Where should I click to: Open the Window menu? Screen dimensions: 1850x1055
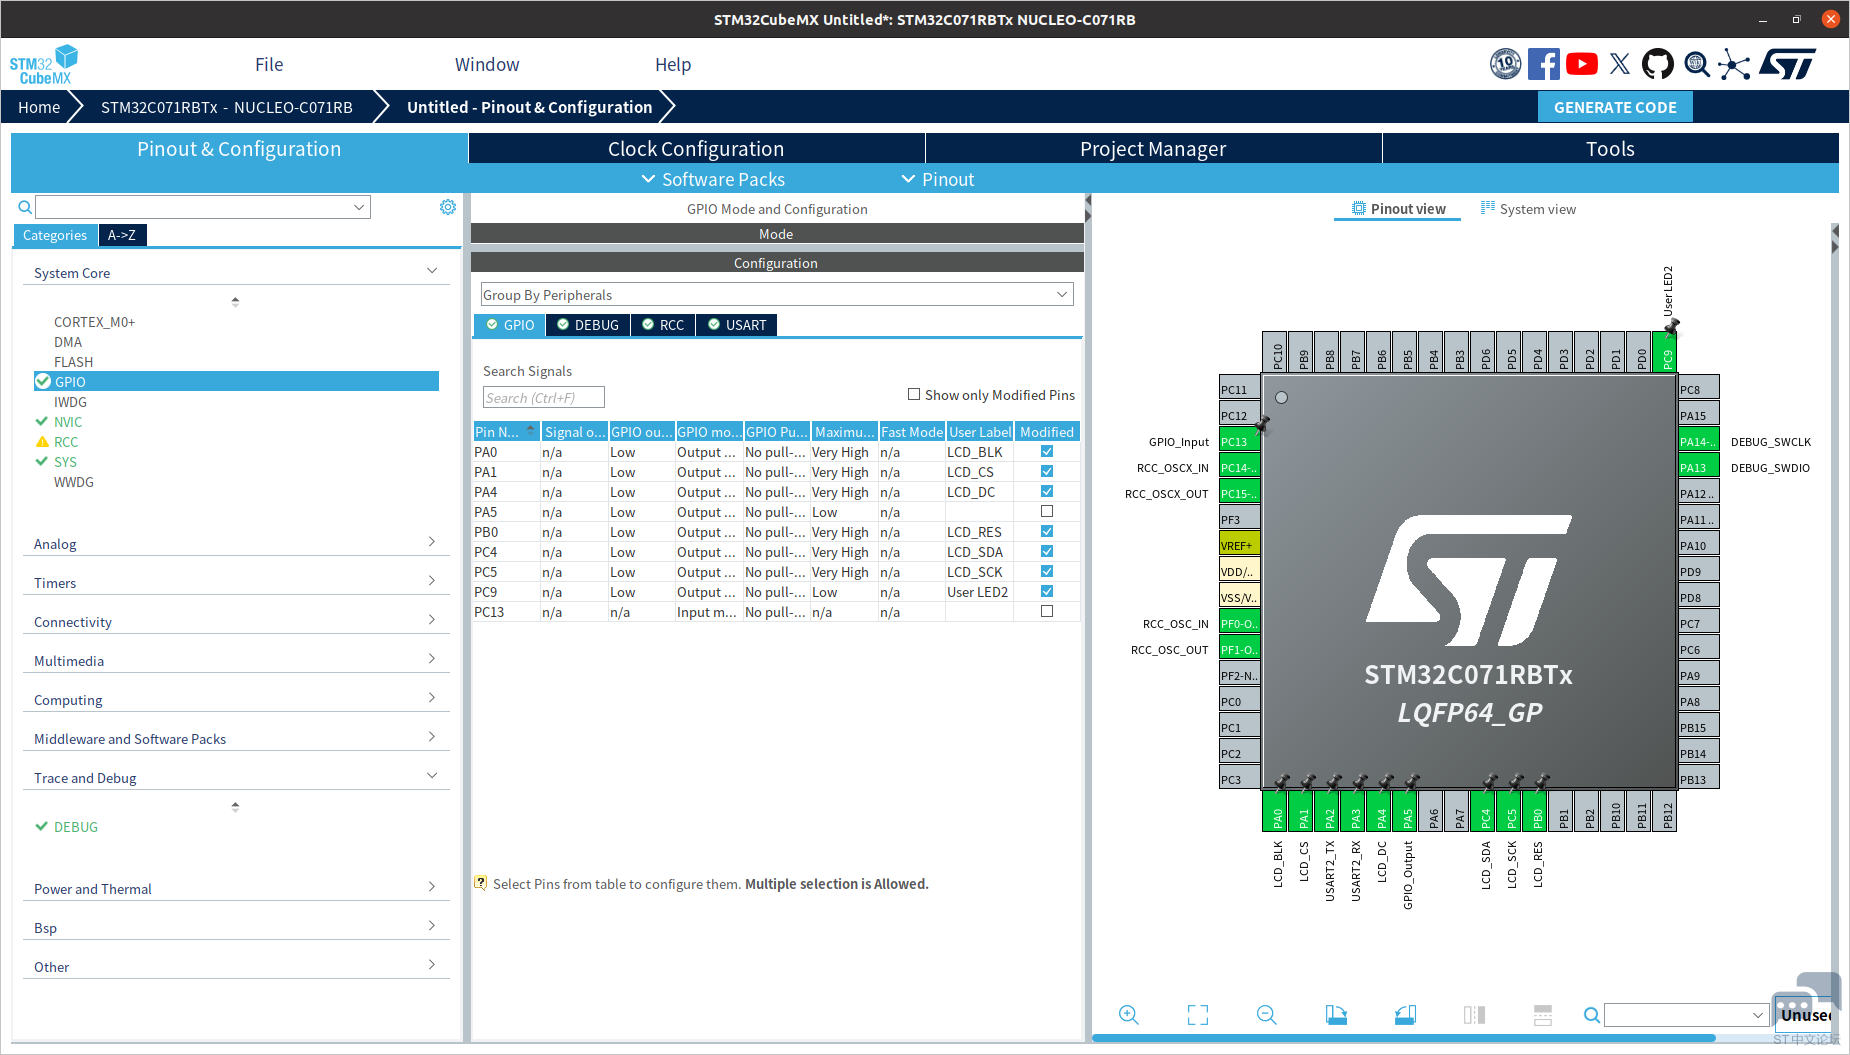[487, 64]
